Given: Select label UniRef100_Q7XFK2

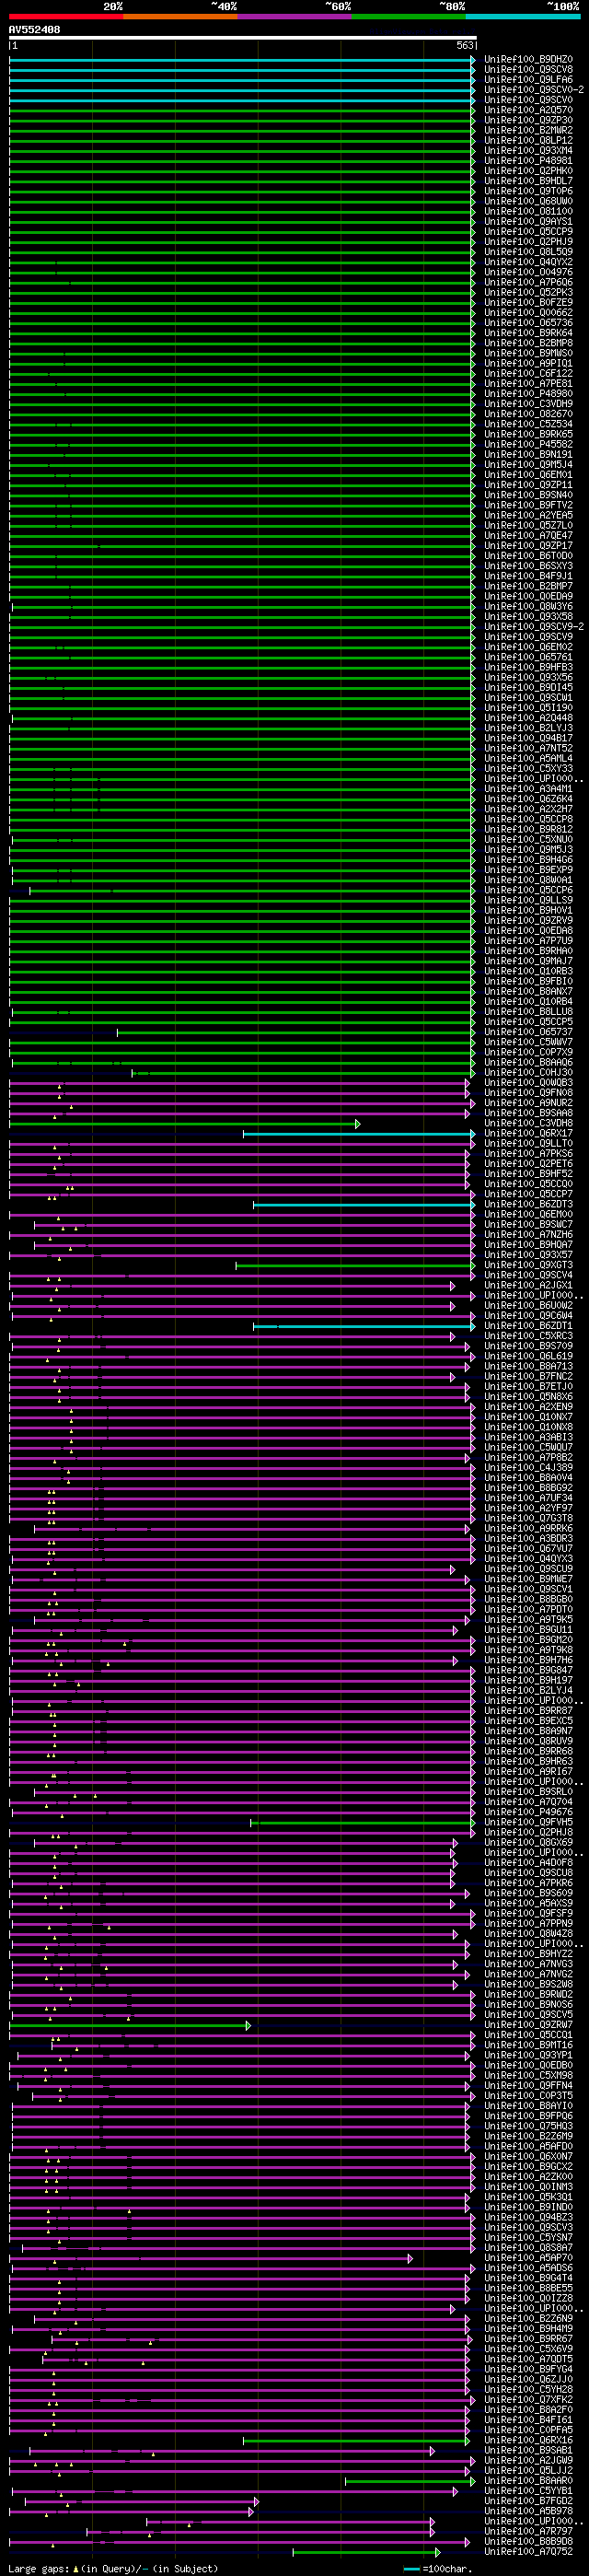Looking at the screenshot, I should pyautogui.click(x=529, y=2400).
